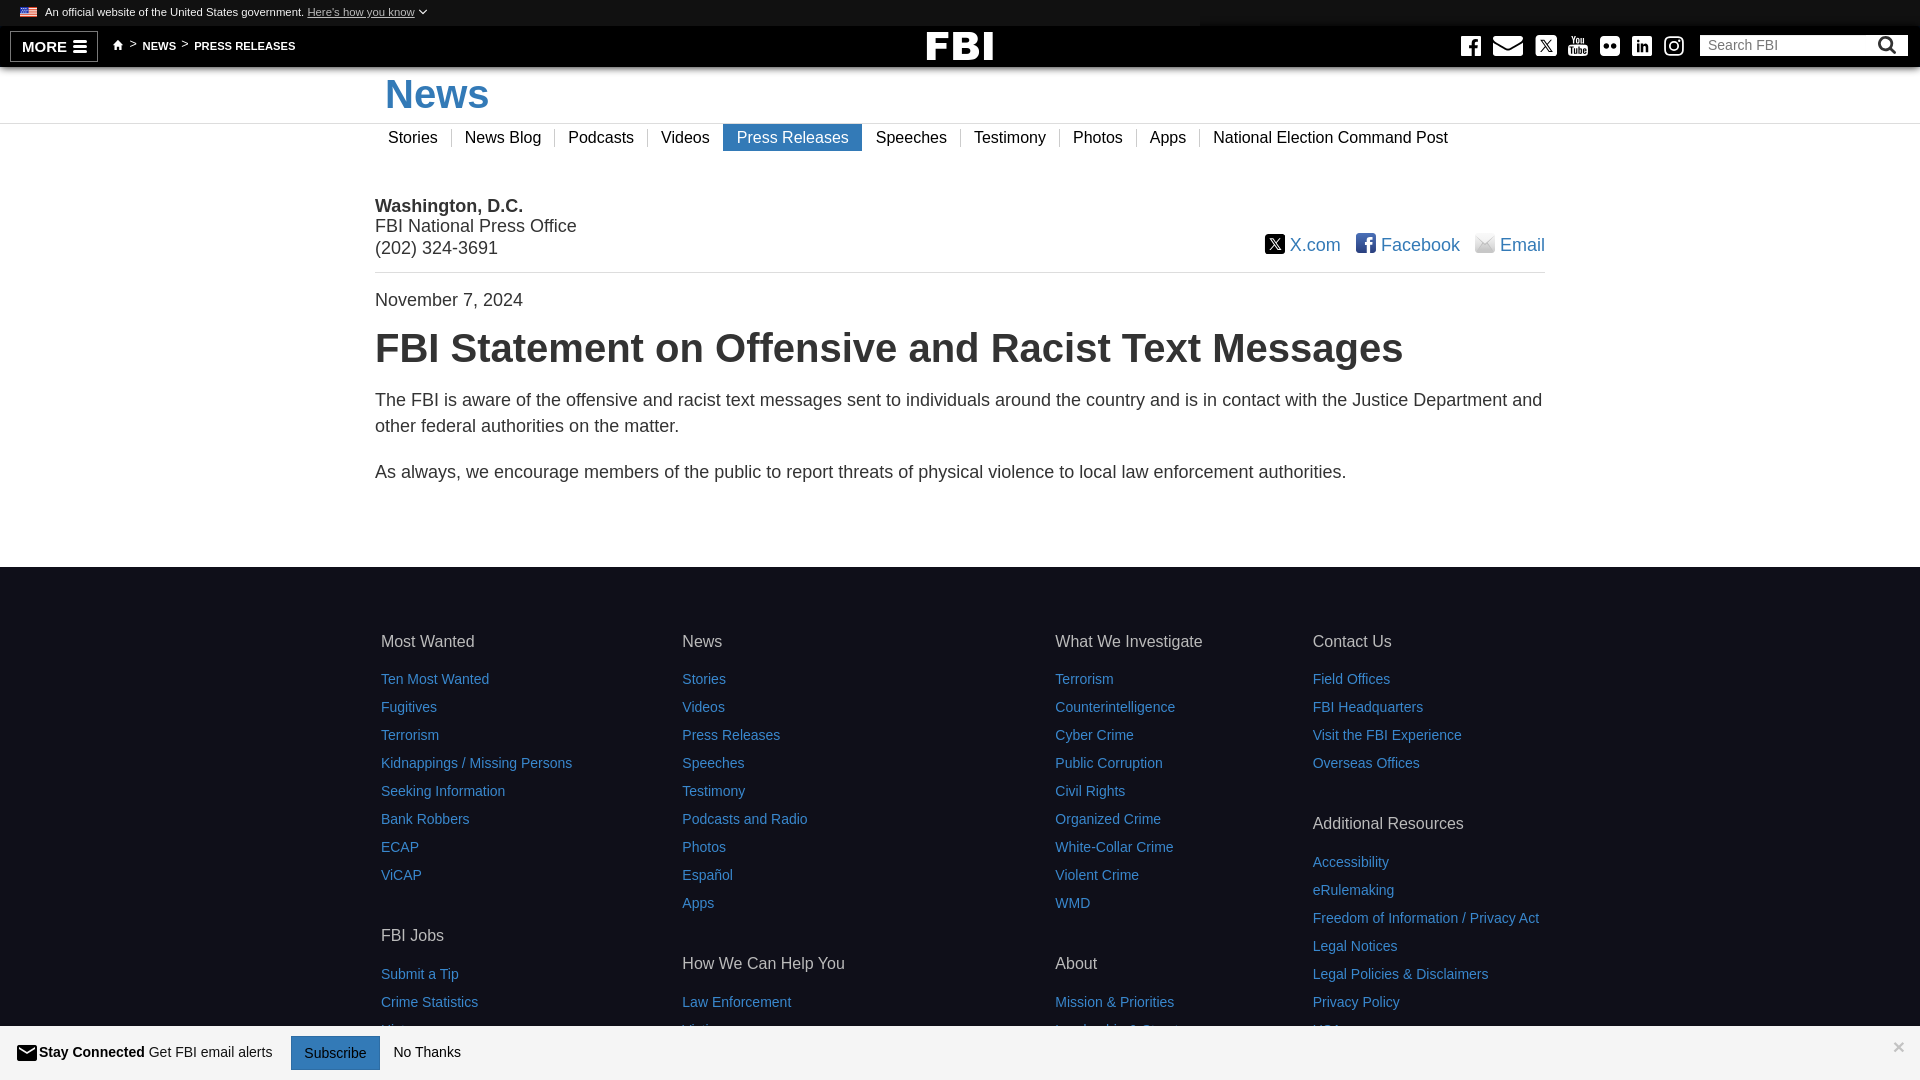Image resolution: width=1920 pixels, height=1080 pixels.
Task: Click the FBI Flickr icon
Action: (1609, 46)
